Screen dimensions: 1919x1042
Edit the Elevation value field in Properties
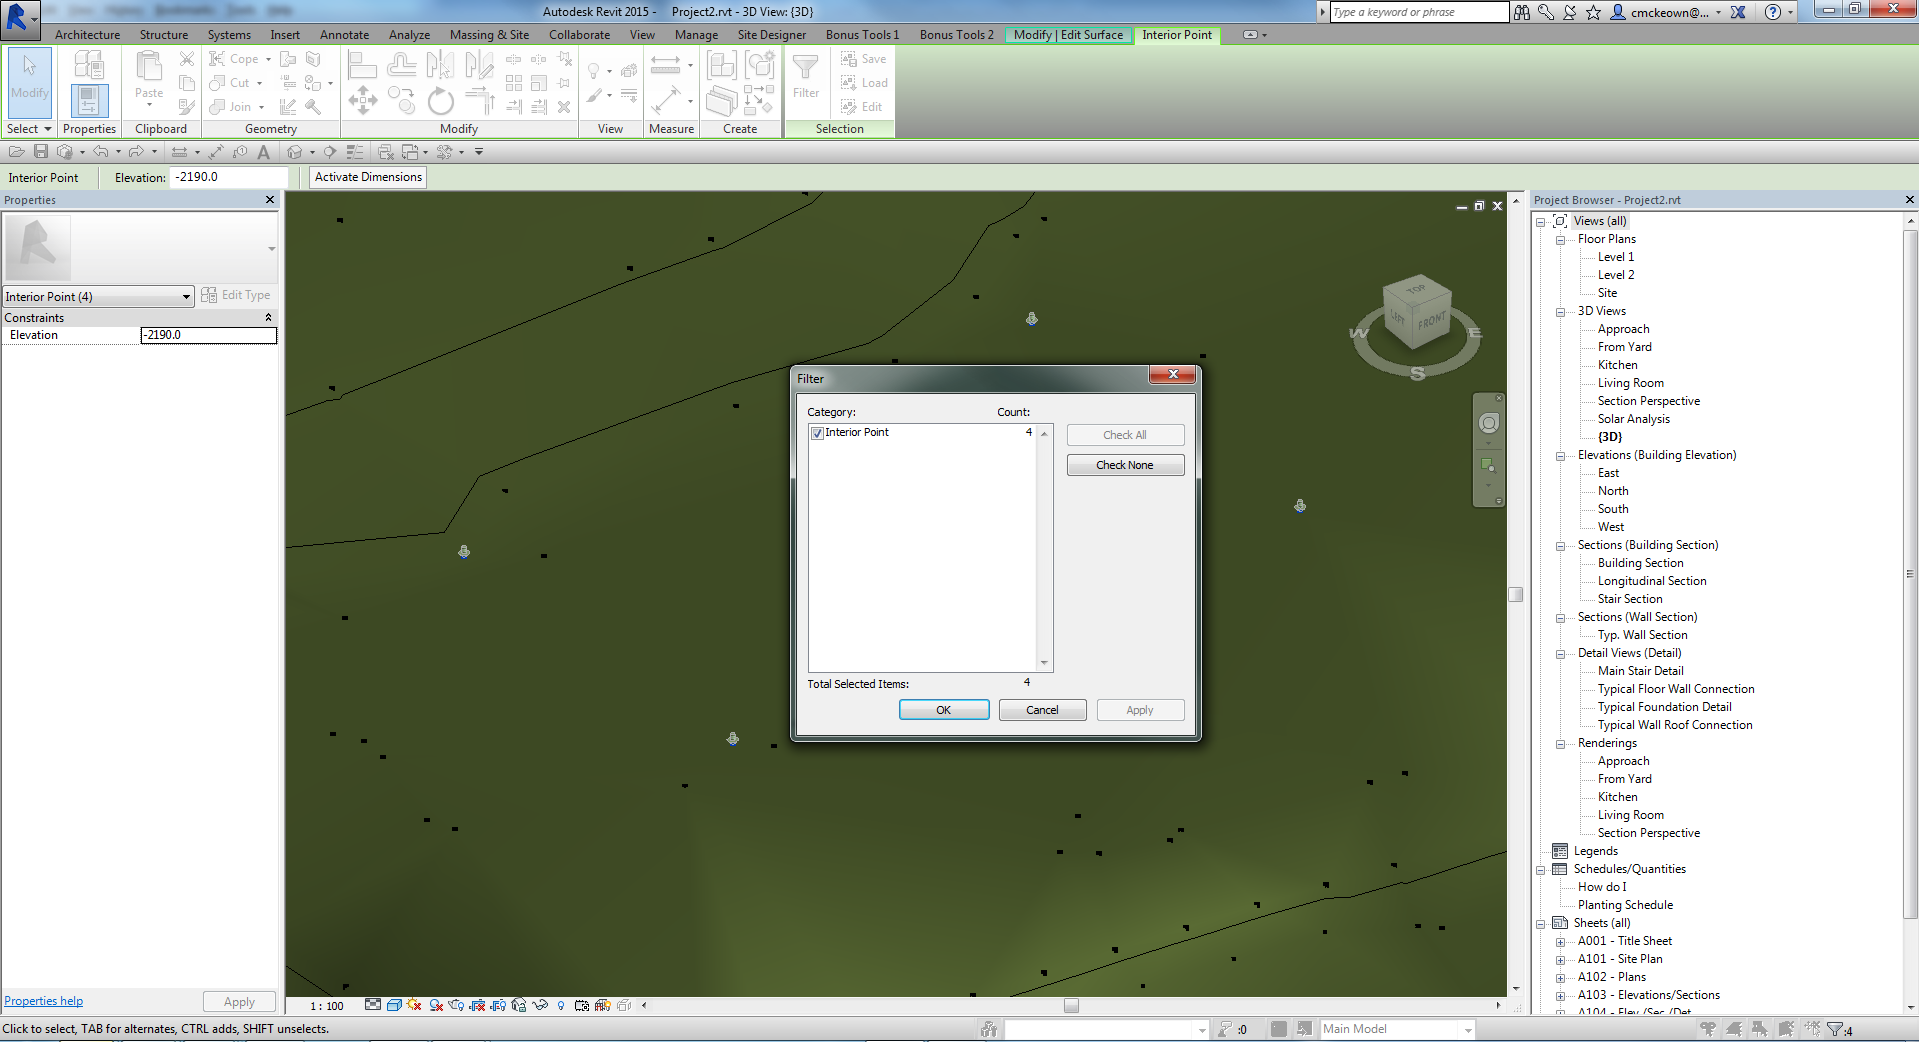pos(207,335)
